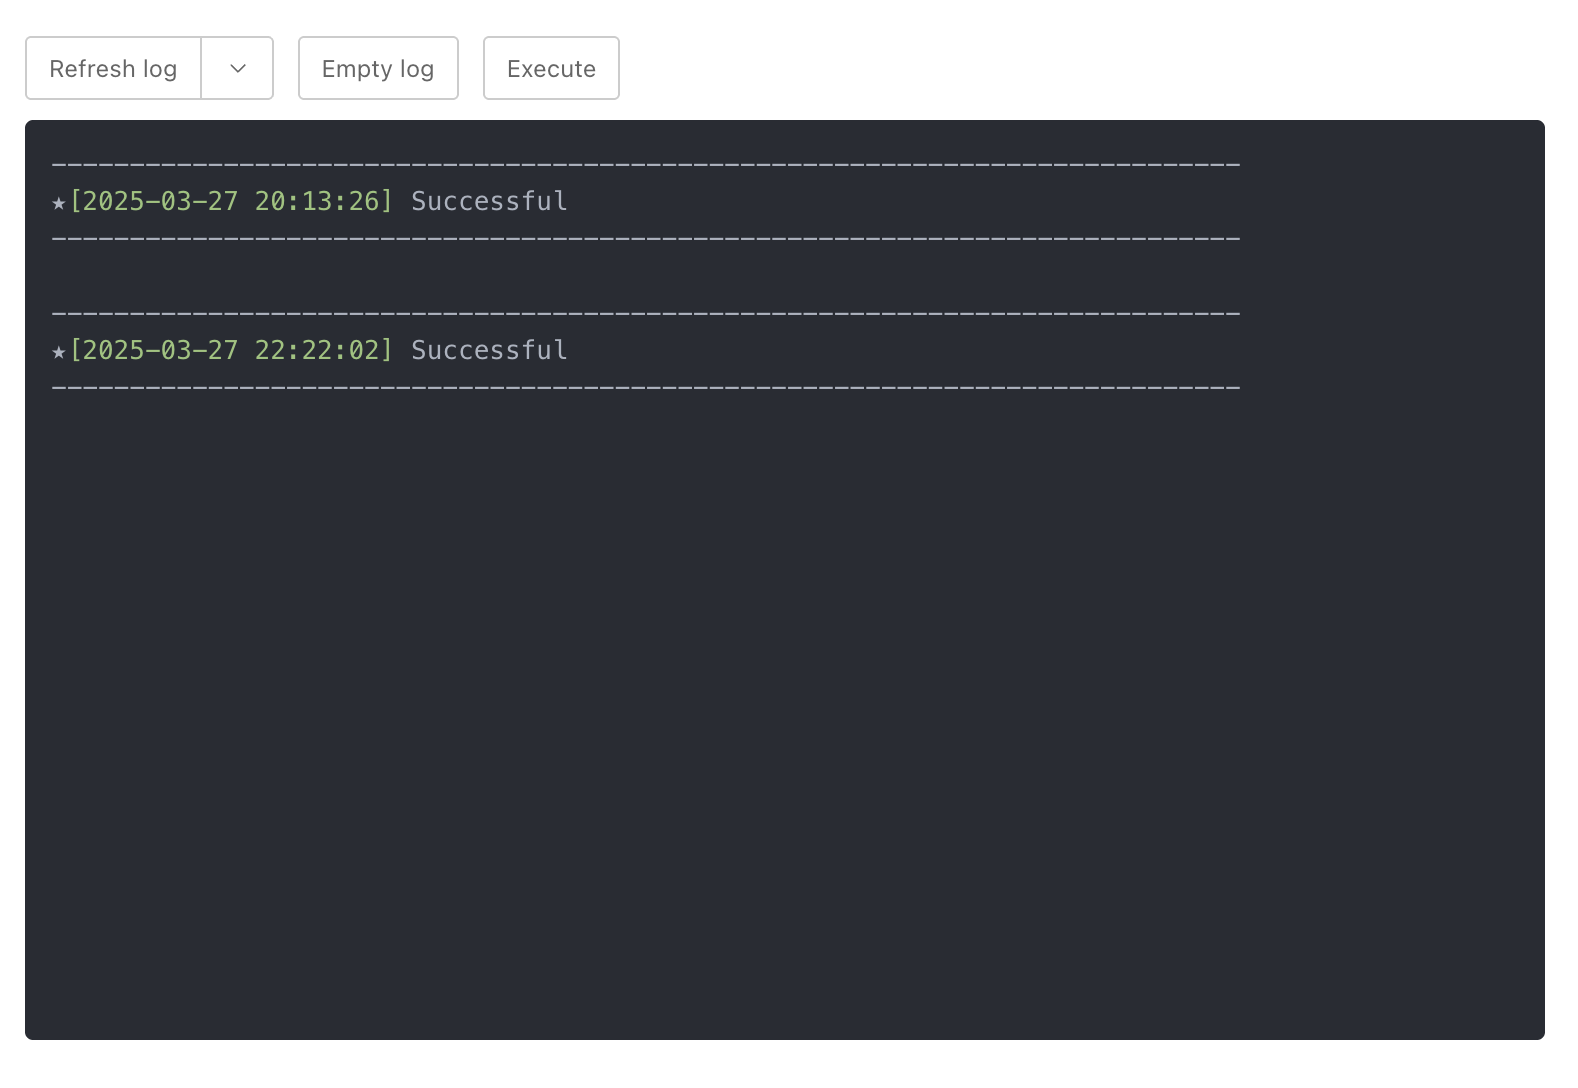1578x1088 pixels.
Task: Click the star before the 20:13:26 entry
Action: click(x=59, y=203)
